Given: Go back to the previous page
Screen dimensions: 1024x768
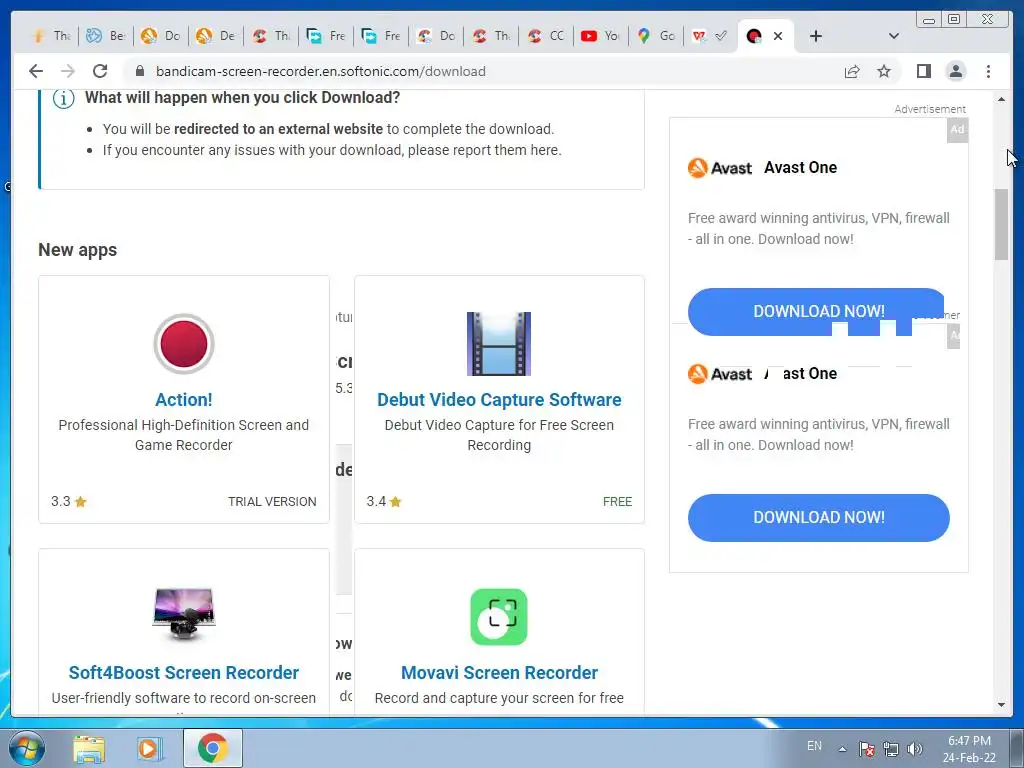Looking at the screenshot, I should click(x=36, y=71).
